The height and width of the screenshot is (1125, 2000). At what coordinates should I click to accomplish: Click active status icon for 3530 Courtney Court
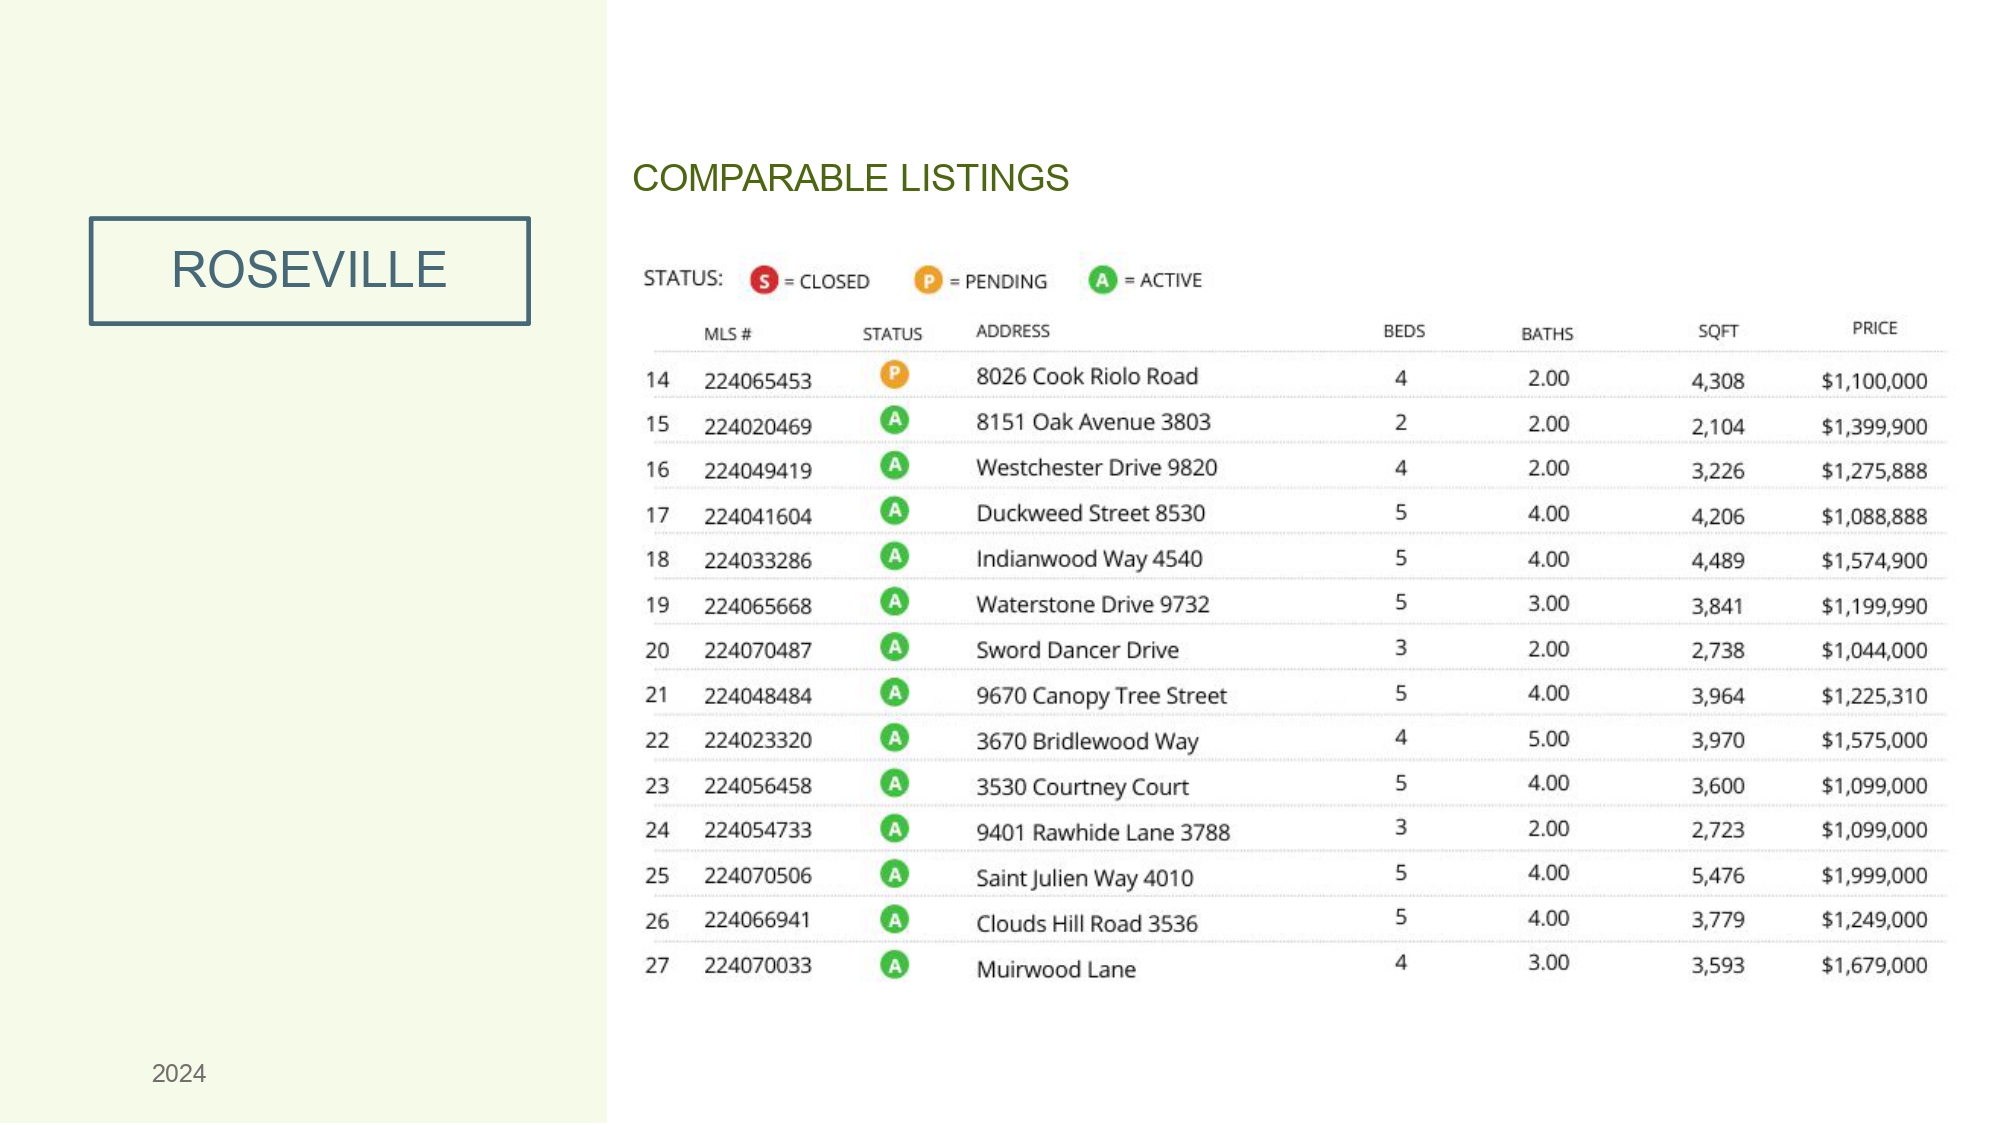[x=894, y=783]
